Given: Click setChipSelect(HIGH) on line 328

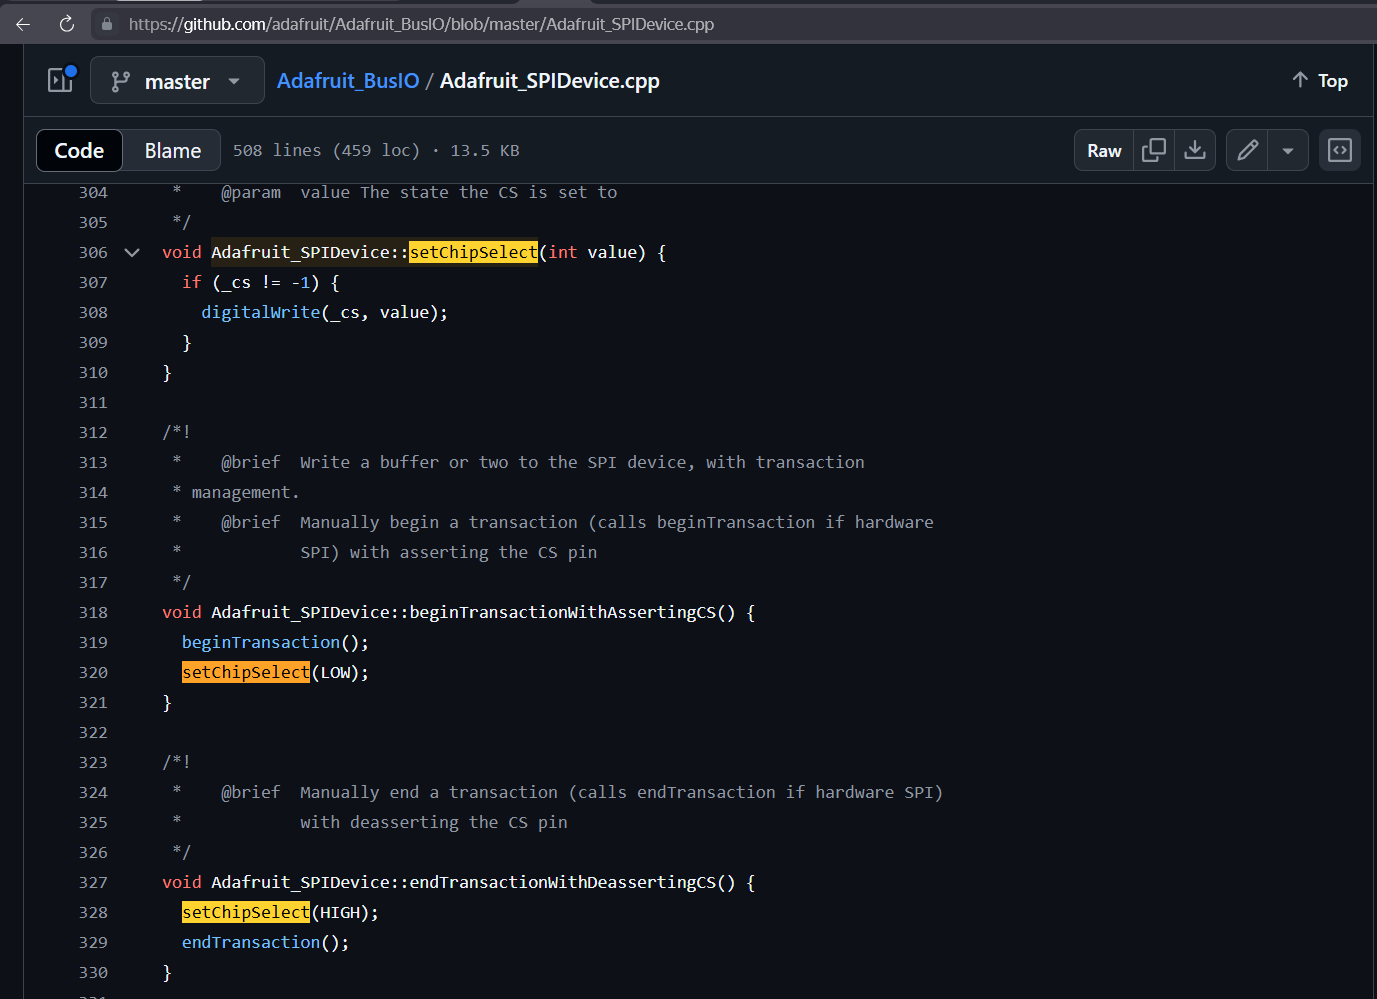Looking at the screenshot, I should [280, 912].
